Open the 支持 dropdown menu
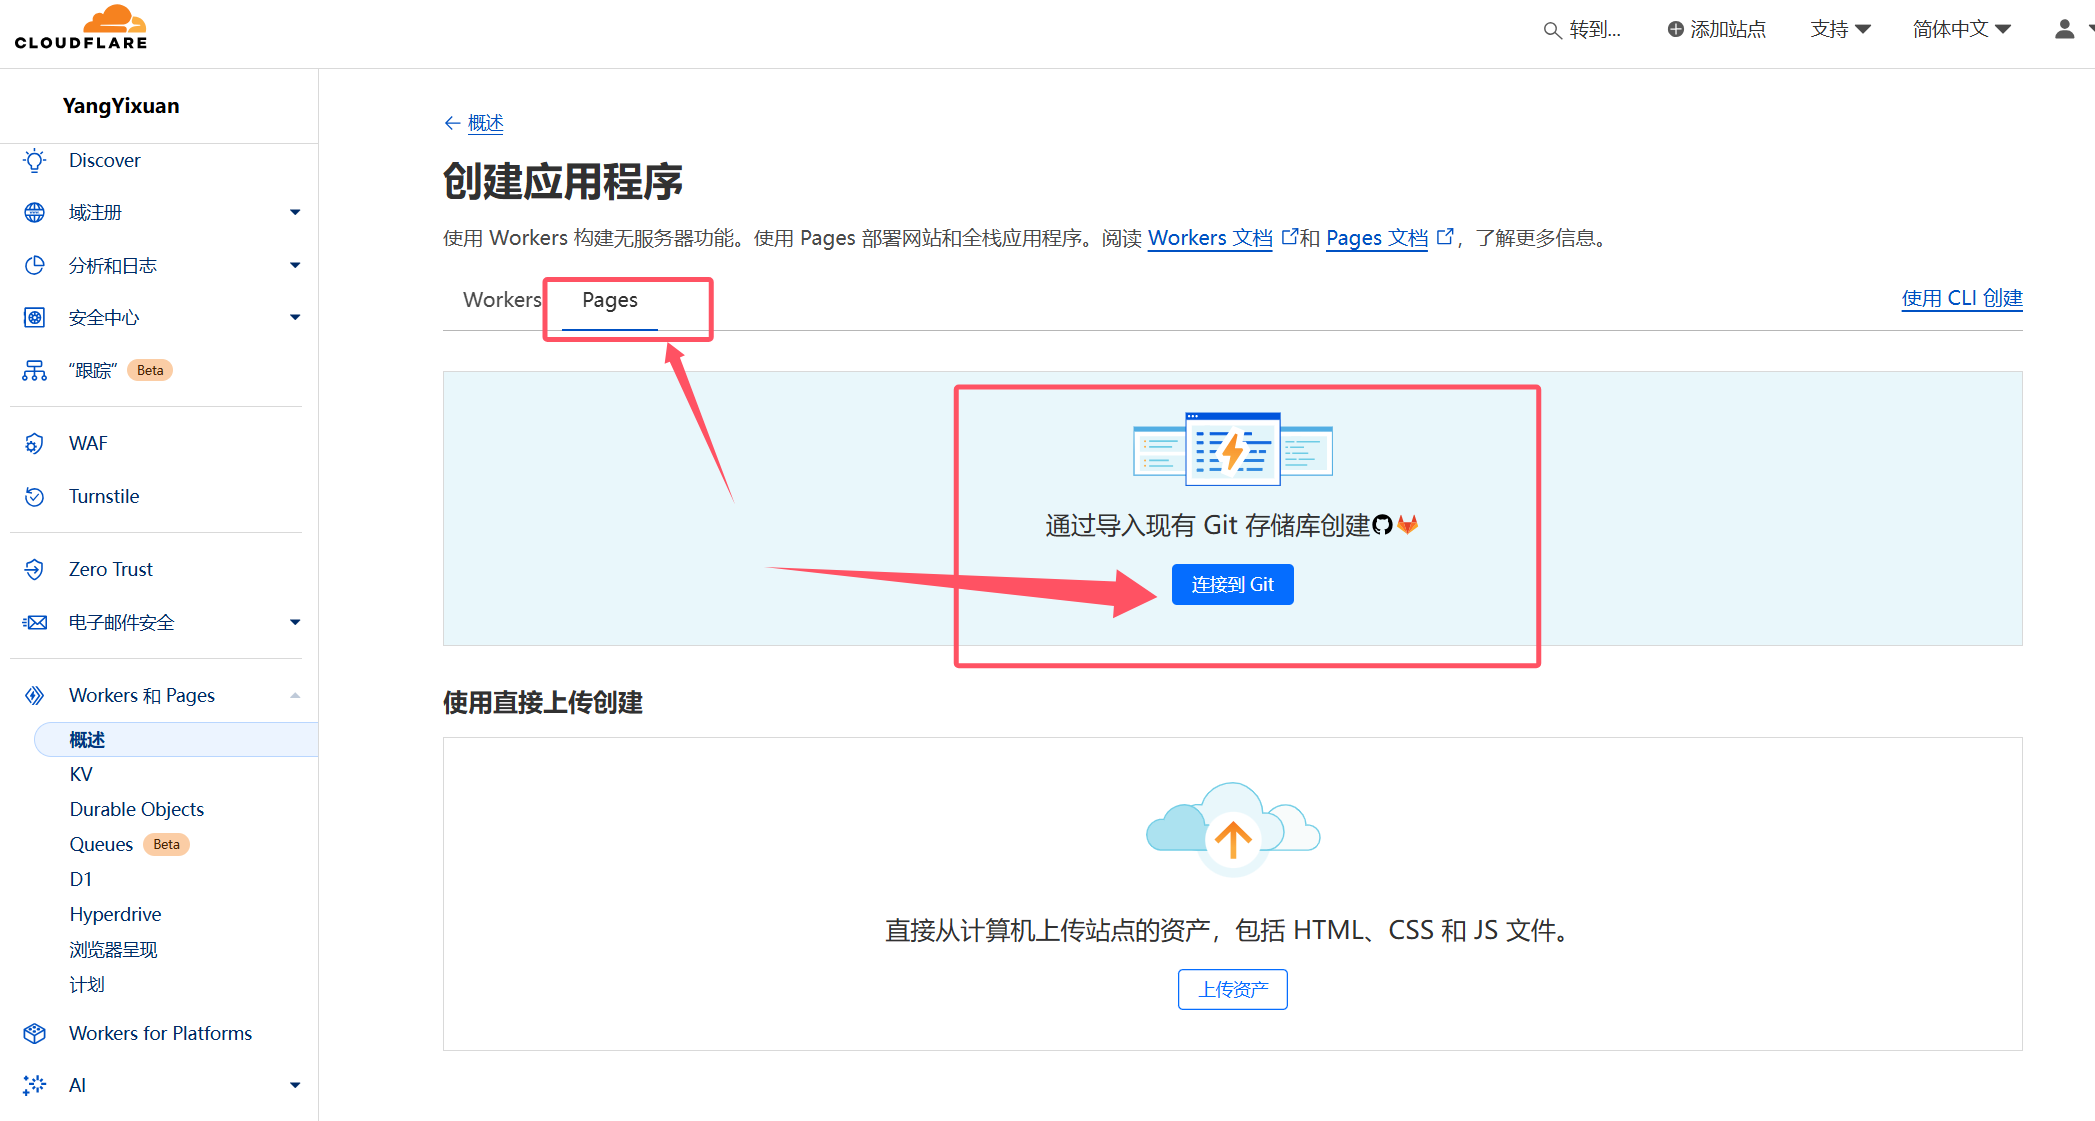The width and height of the screenshot is (2095, 1121). [x=1840, y=29]
